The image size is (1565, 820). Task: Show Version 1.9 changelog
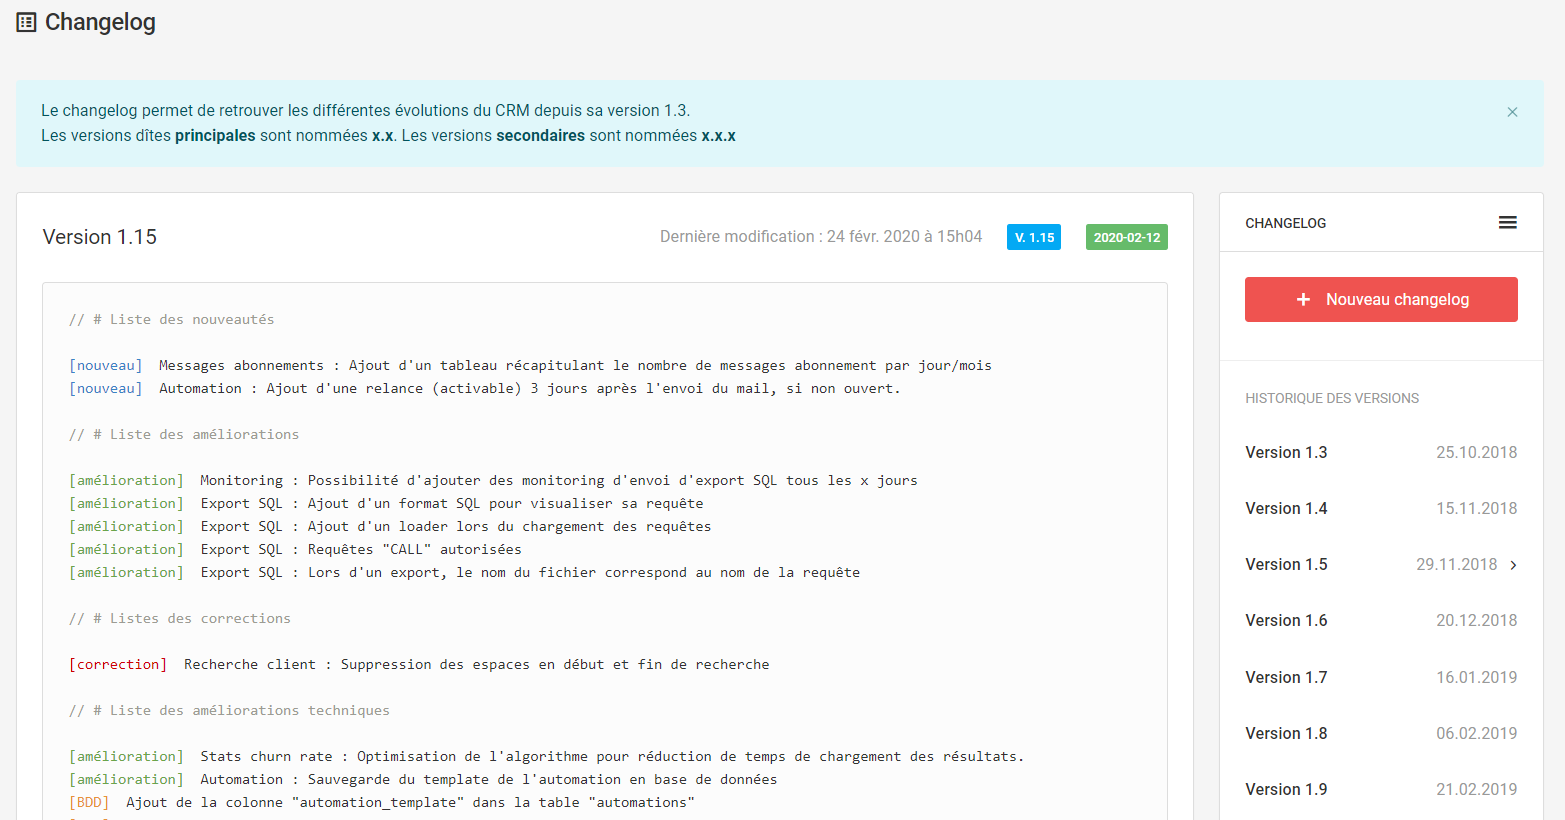coord(1286,789)
